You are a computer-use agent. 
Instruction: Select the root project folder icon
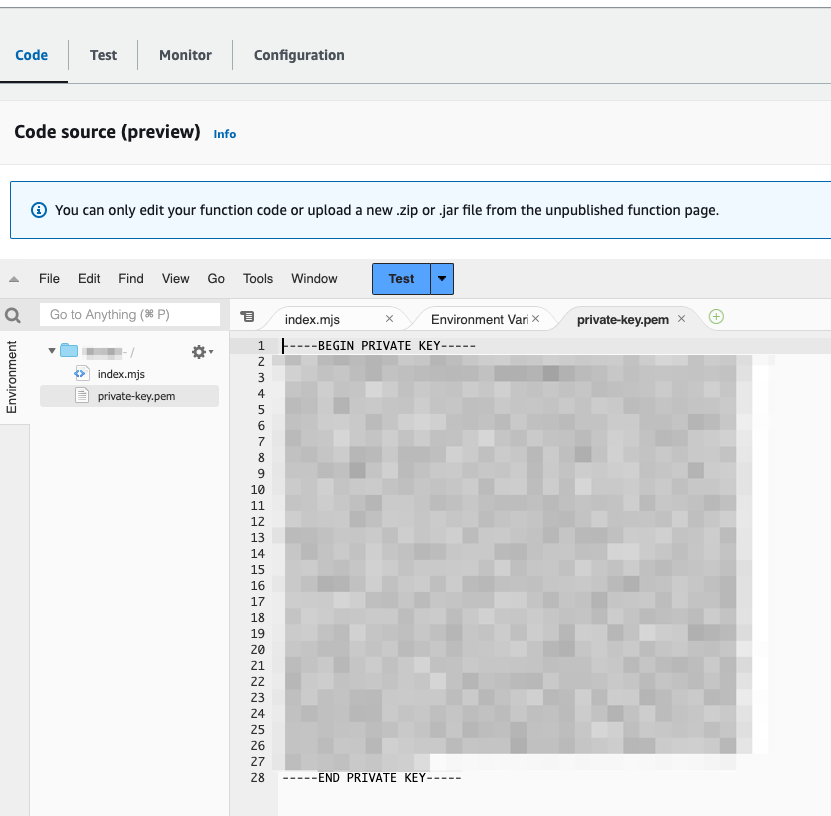pyautogui.click(x=69, y=350)
